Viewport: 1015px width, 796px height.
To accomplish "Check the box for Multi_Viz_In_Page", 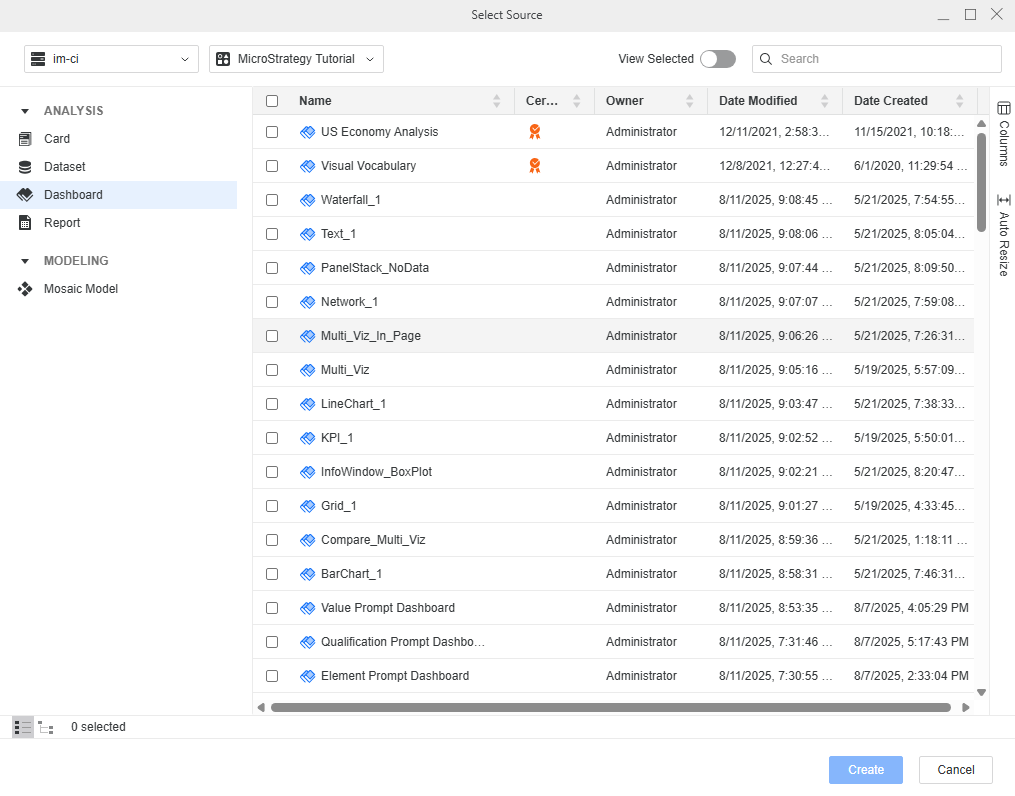I will [x=272, y=336].
